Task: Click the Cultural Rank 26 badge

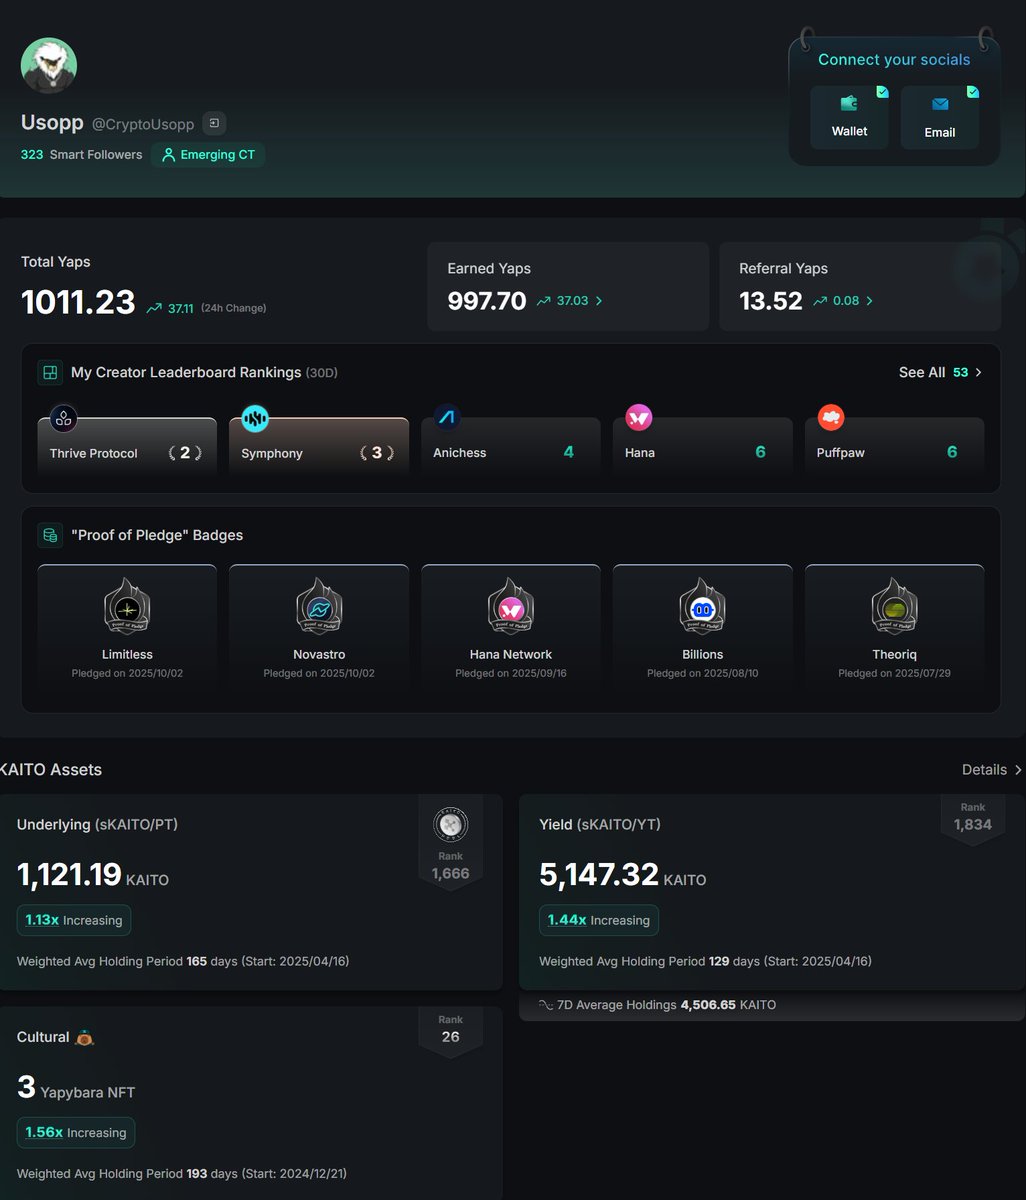Action: [x=451, y=1030]
